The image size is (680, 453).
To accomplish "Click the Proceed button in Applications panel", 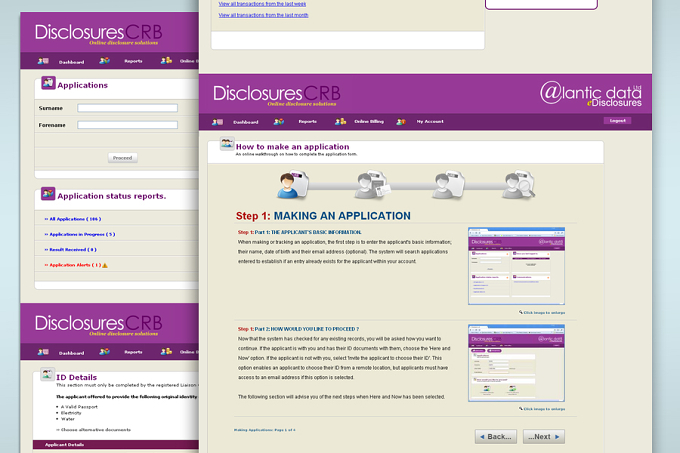I will tap(123, 158).
